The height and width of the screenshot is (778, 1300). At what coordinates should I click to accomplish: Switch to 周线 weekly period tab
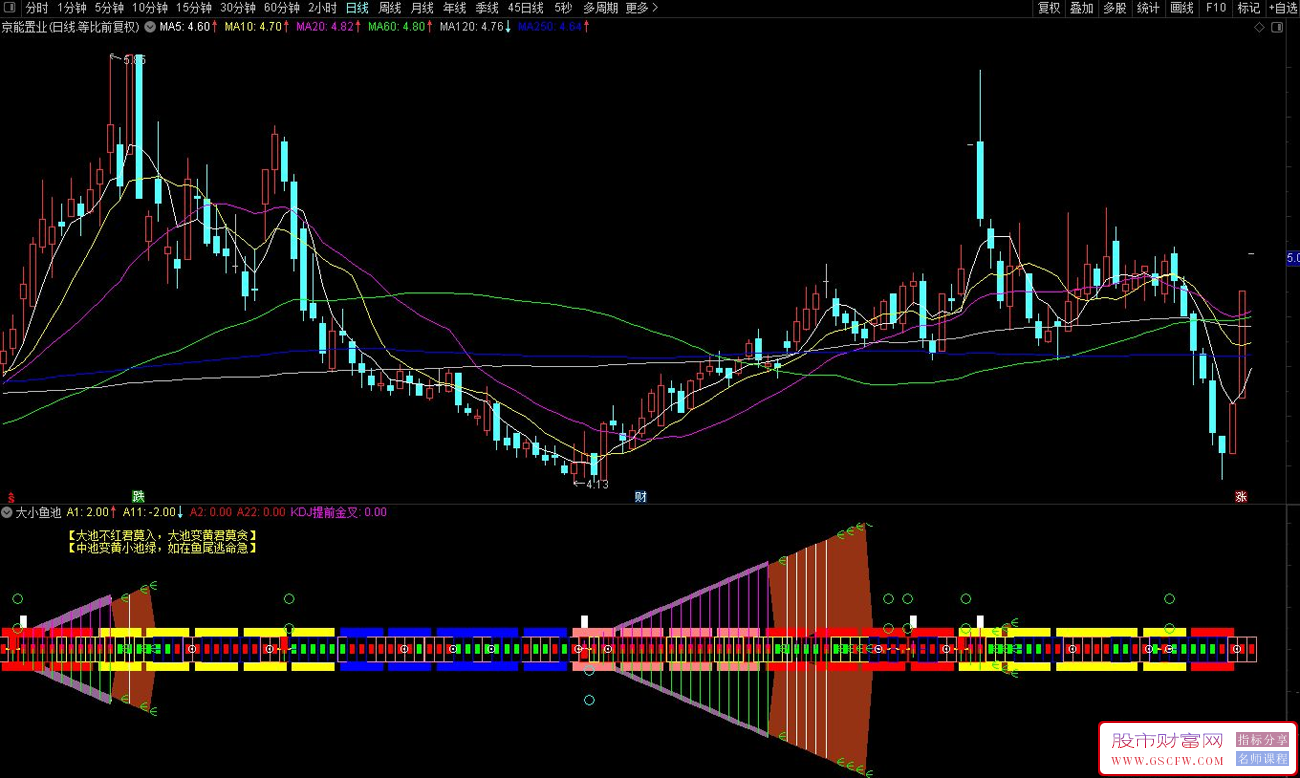(390, 8)
